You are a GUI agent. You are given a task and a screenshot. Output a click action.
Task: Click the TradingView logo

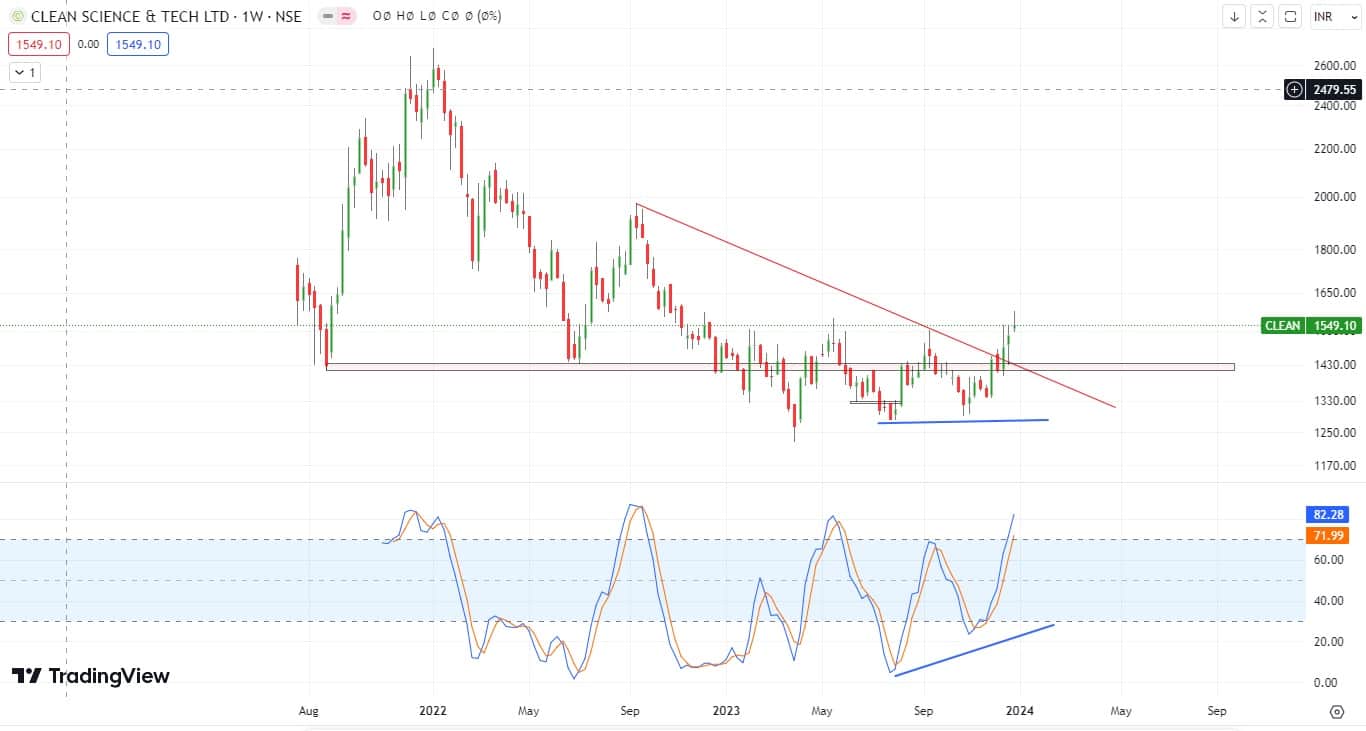(x=91, y=676)
